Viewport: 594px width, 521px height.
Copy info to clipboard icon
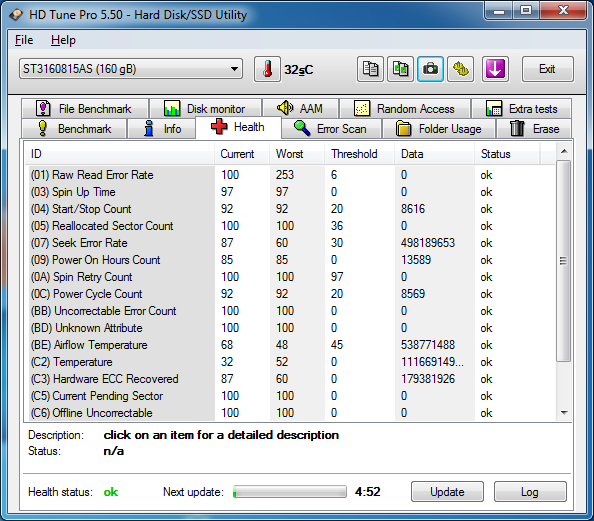(370, 69)
